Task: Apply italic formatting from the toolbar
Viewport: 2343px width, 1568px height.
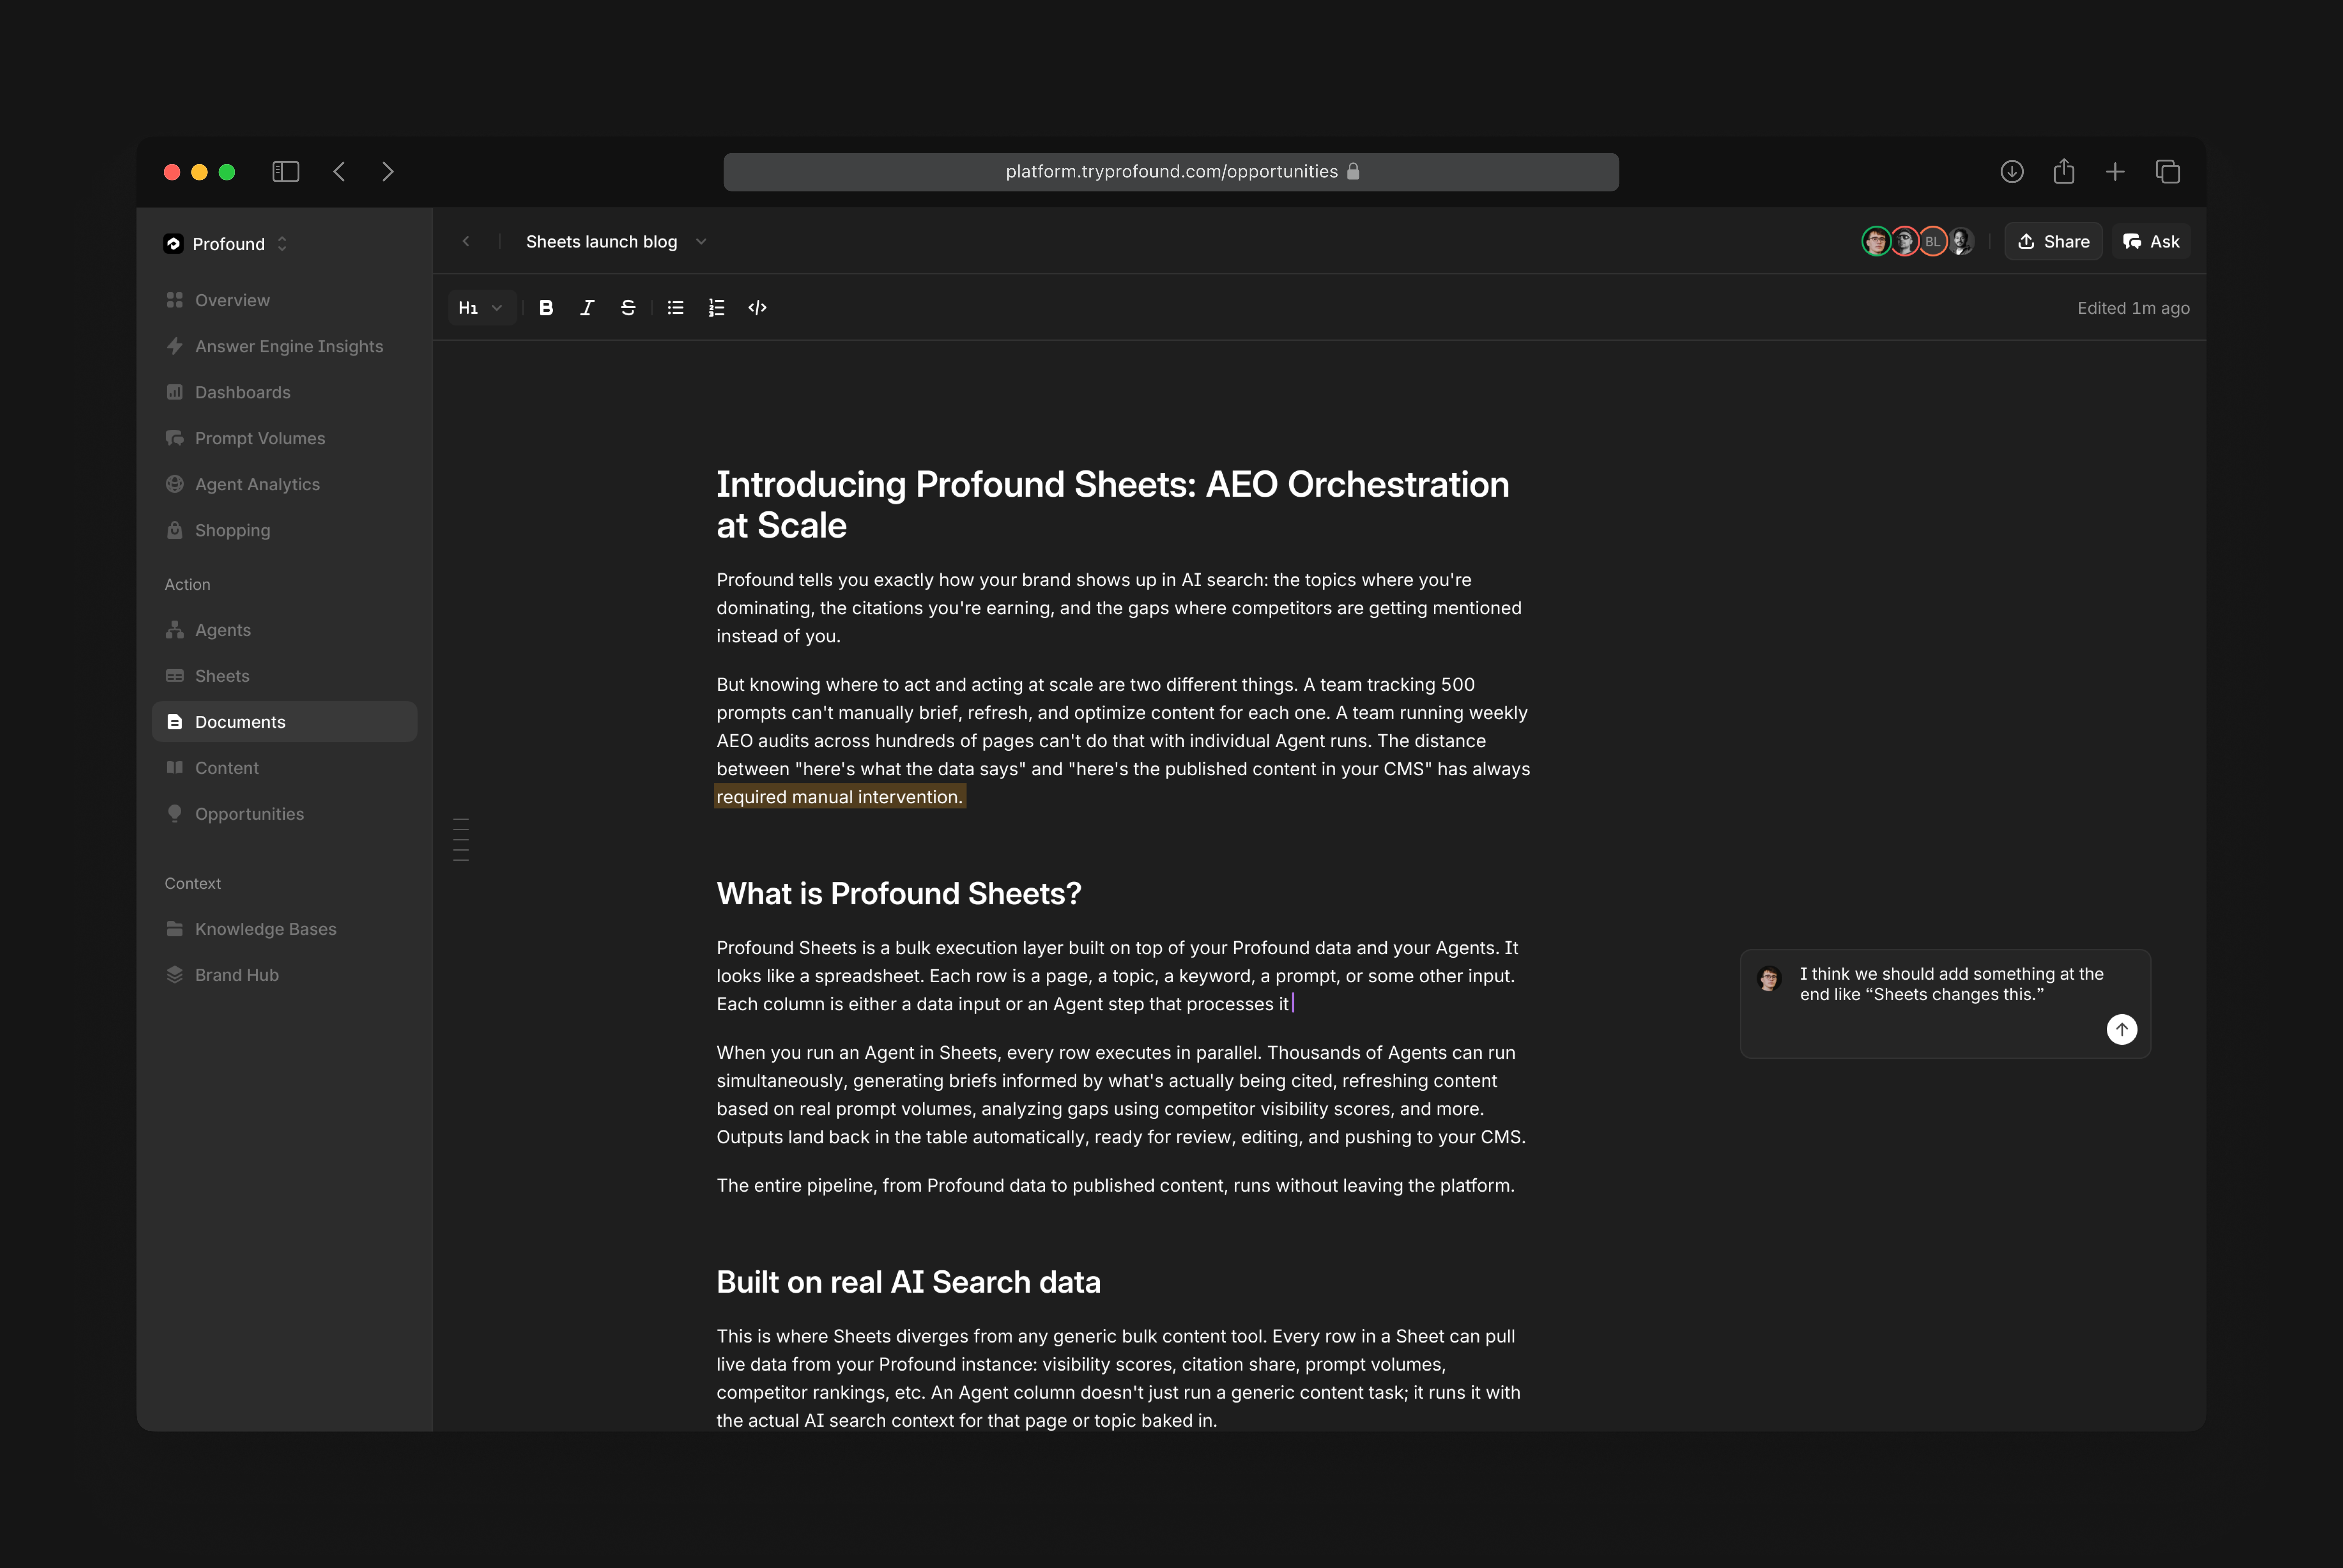Action: [587, 308]
